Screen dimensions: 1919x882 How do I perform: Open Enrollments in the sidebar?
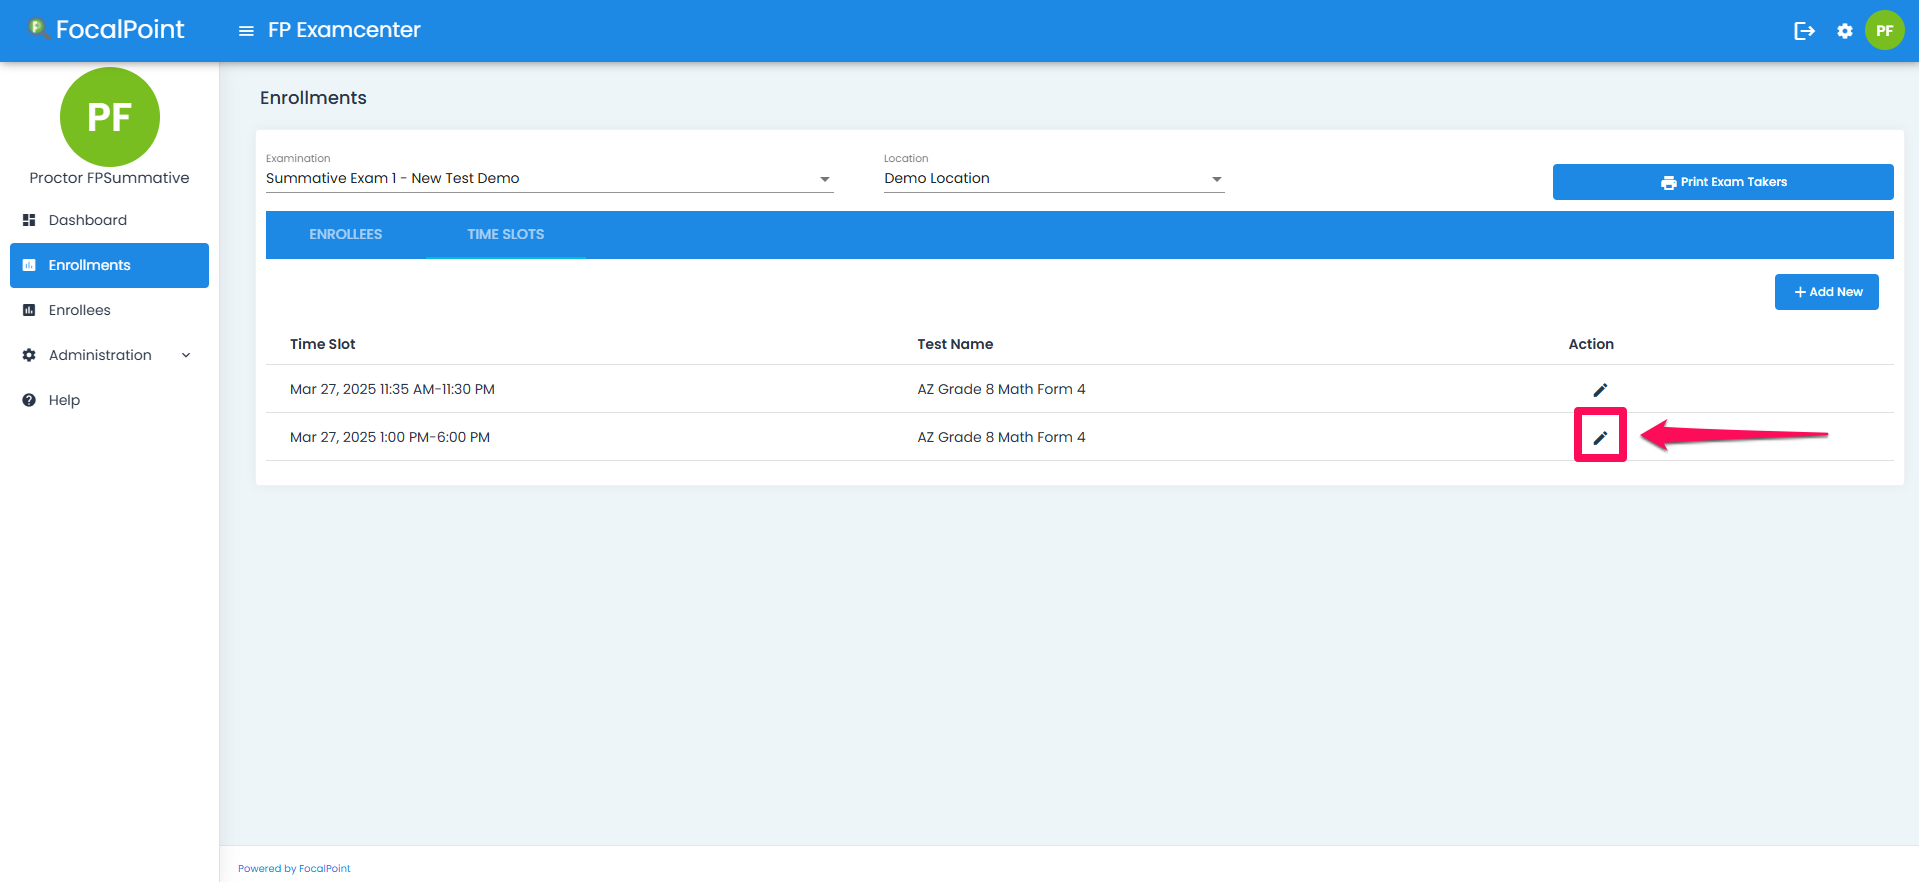pos(90,265)
